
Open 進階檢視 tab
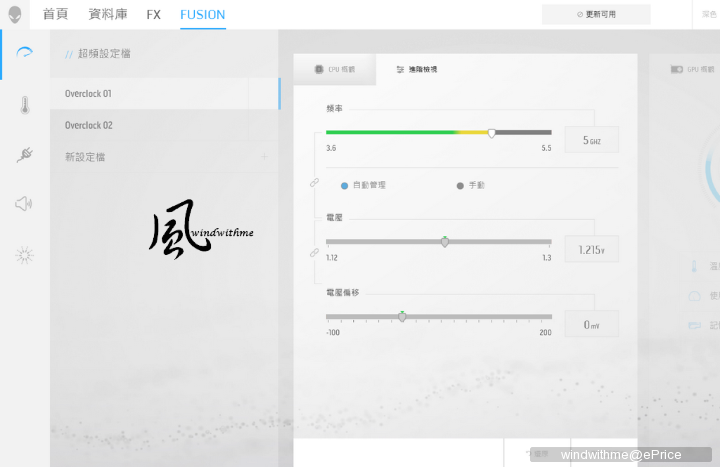417,69
